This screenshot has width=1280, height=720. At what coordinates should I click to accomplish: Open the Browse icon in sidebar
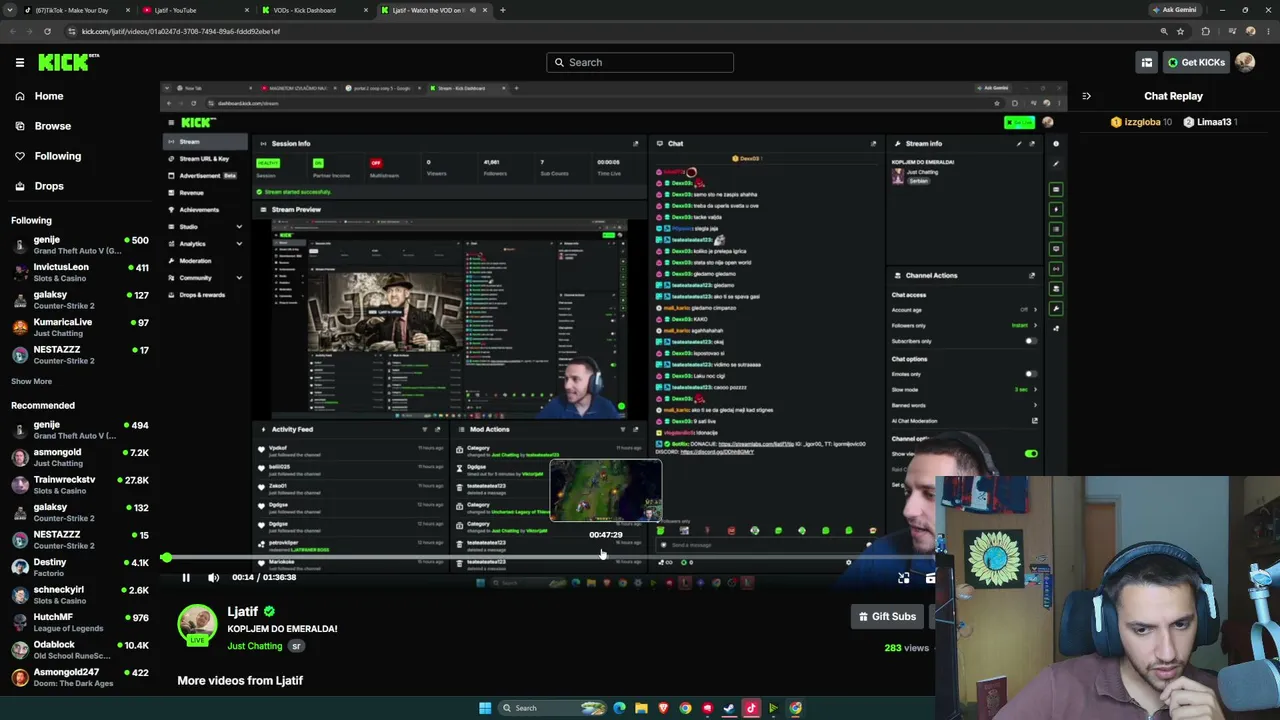(x=20, y=126)
